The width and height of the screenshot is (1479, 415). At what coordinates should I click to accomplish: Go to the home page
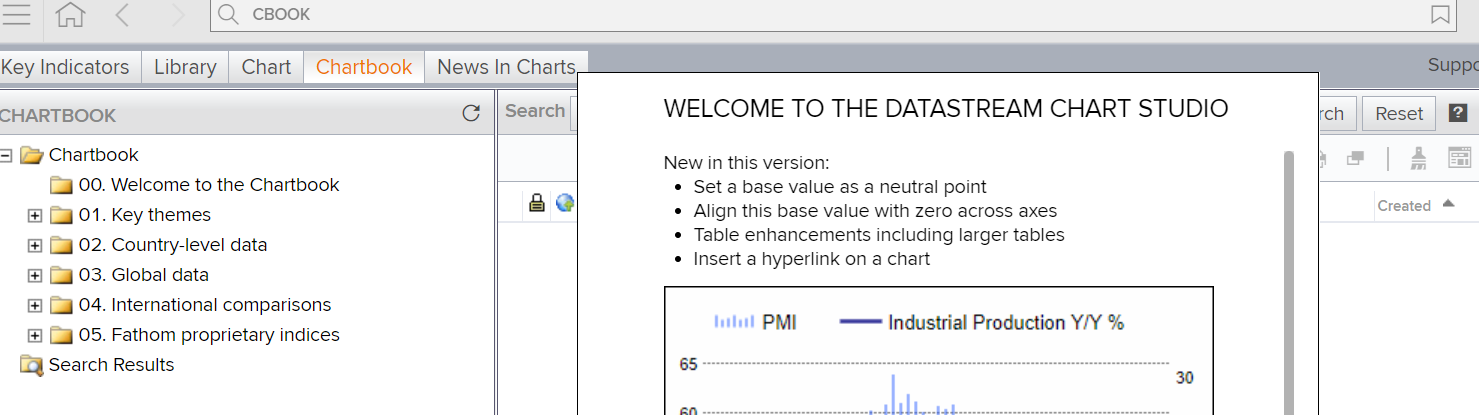tap(70, 15)
